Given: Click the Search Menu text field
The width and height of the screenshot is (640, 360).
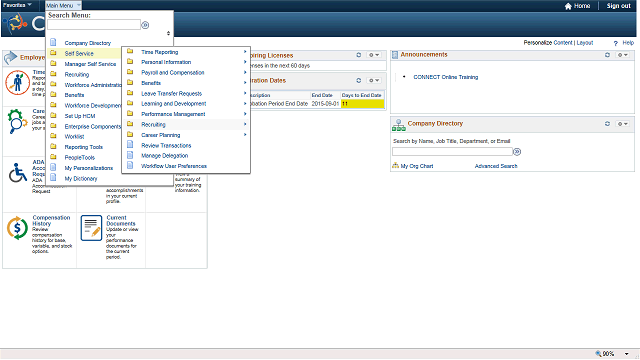Looking at the screenshot, I should 94,25.
